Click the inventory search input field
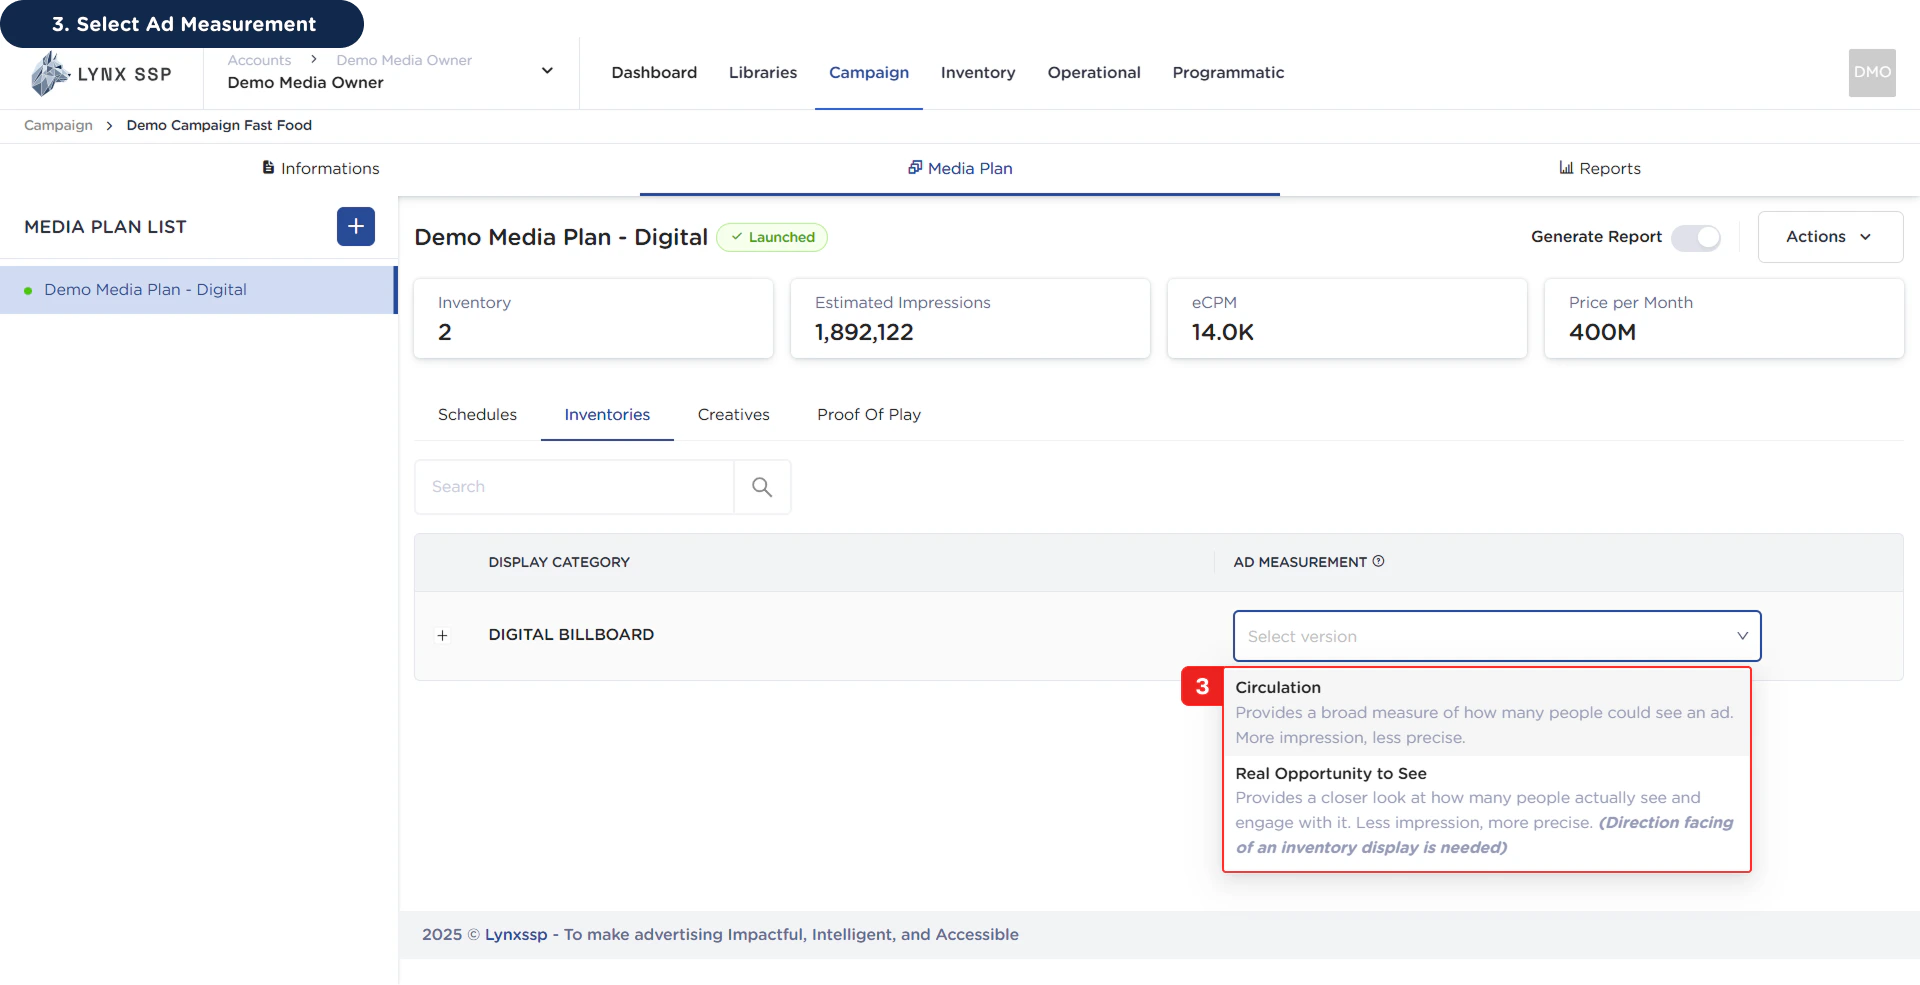 point(575,486)
